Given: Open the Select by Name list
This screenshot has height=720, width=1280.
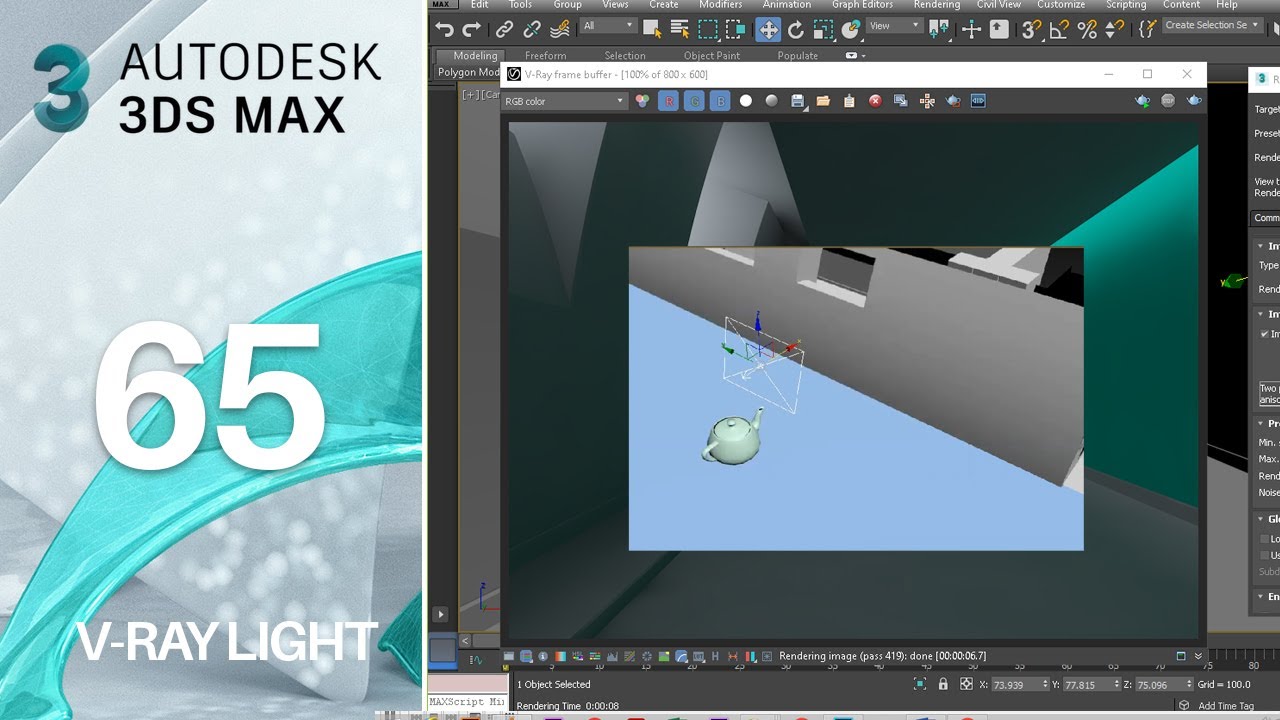Looking at the screenshot, I should click(680, 29).
